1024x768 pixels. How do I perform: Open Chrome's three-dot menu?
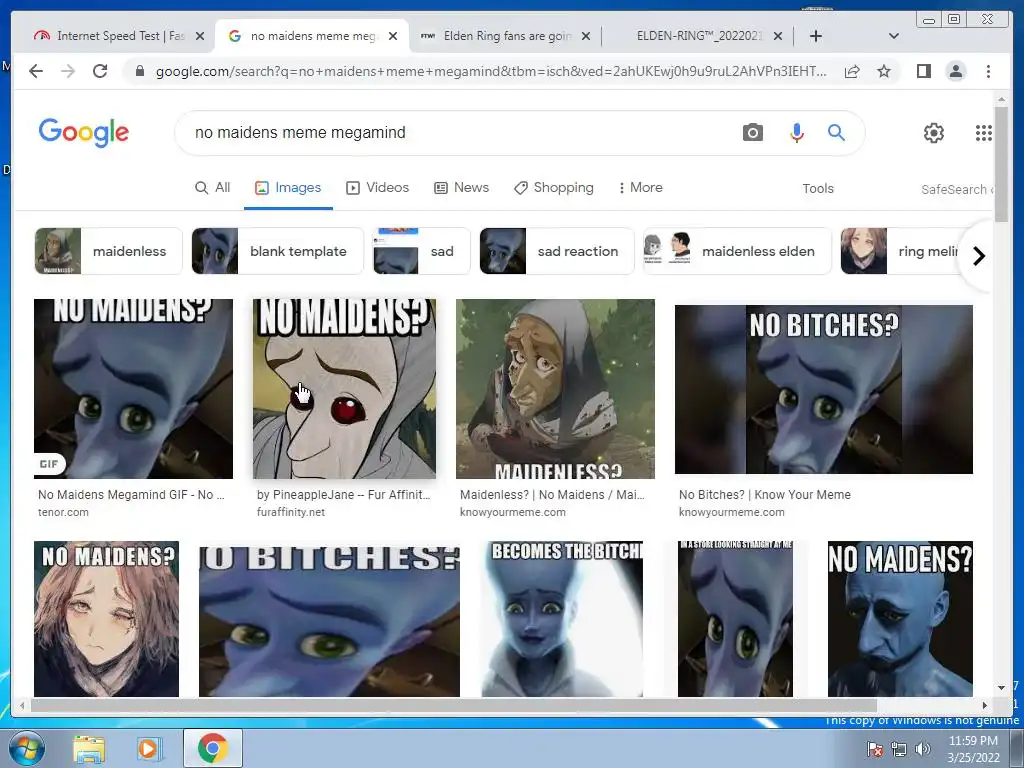point(988,71)
